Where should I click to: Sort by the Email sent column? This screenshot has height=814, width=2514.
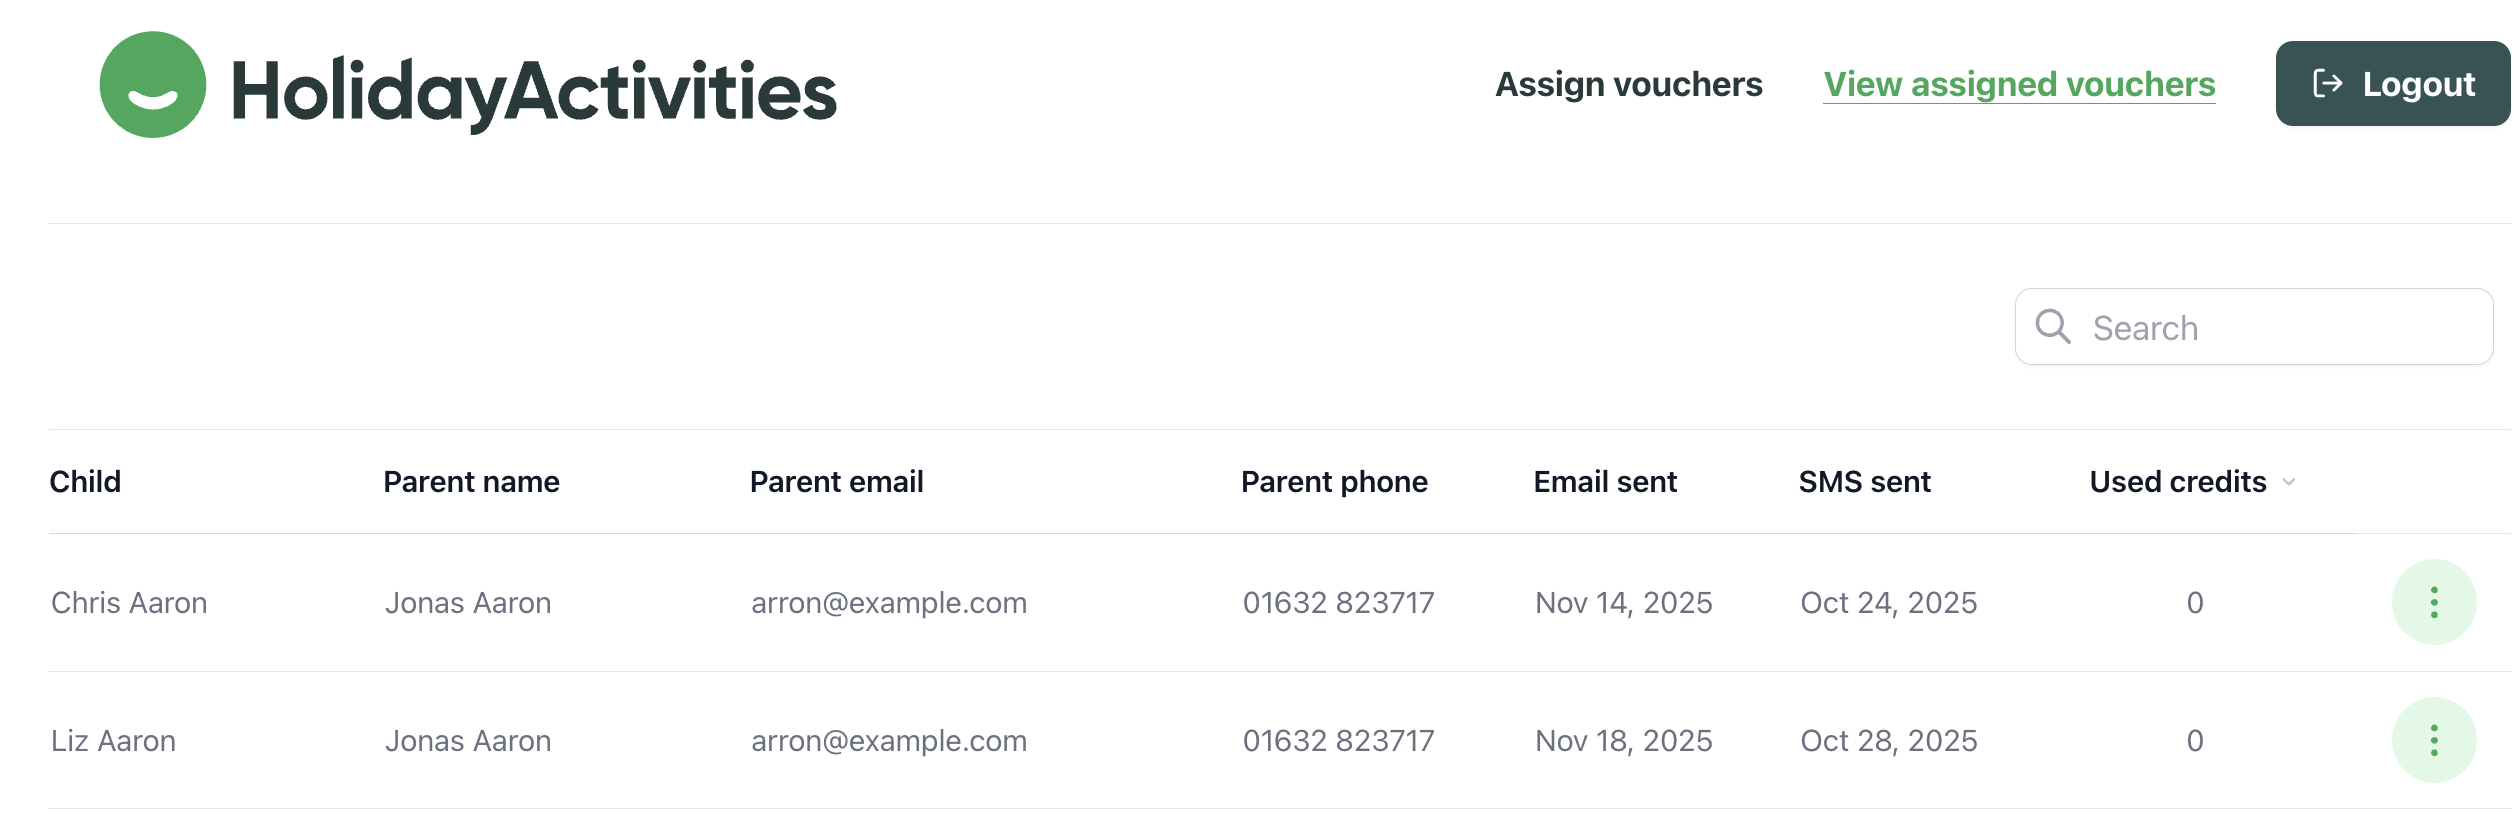coord(1604,482)
